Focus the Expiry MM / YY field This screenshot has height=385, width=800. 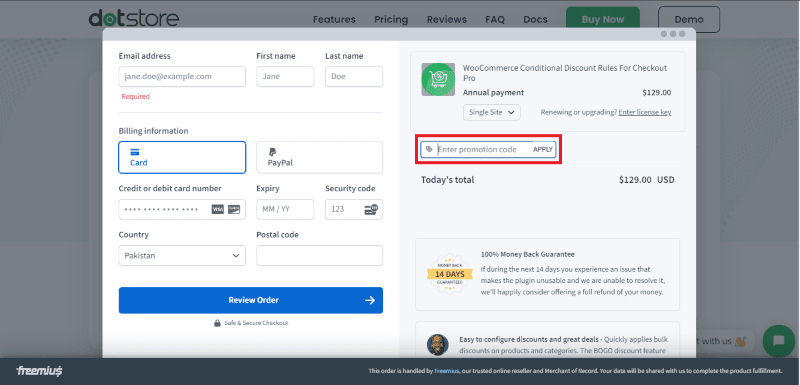[285, 210]
